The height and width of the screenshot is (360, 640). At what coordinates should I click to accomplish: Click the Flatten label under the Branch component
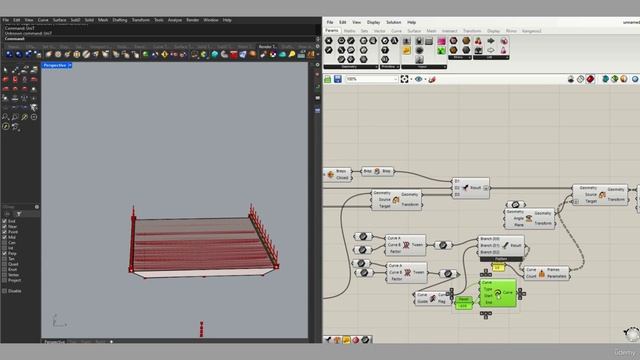[501, 259]
